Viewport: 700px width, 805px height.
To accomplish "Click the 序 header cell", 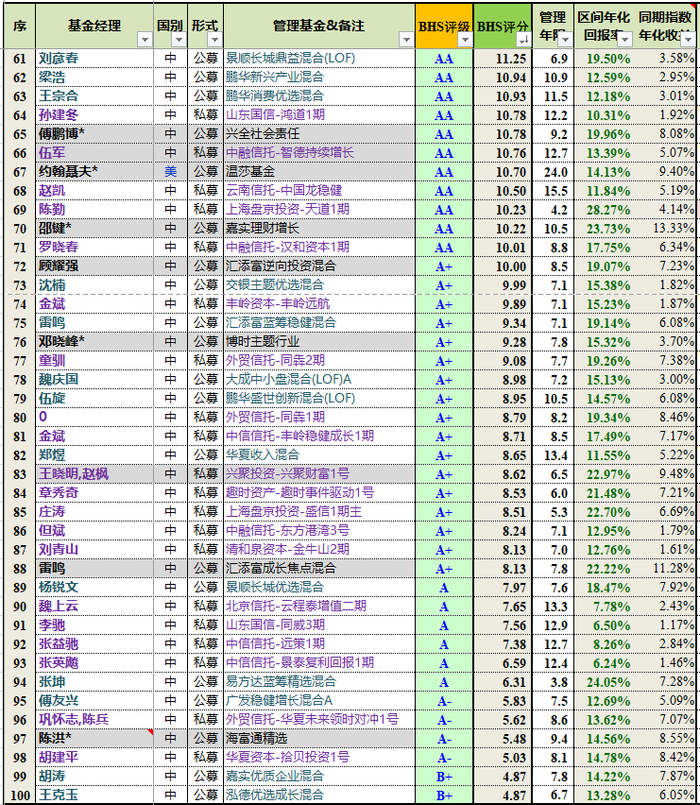I will point(19,26).
